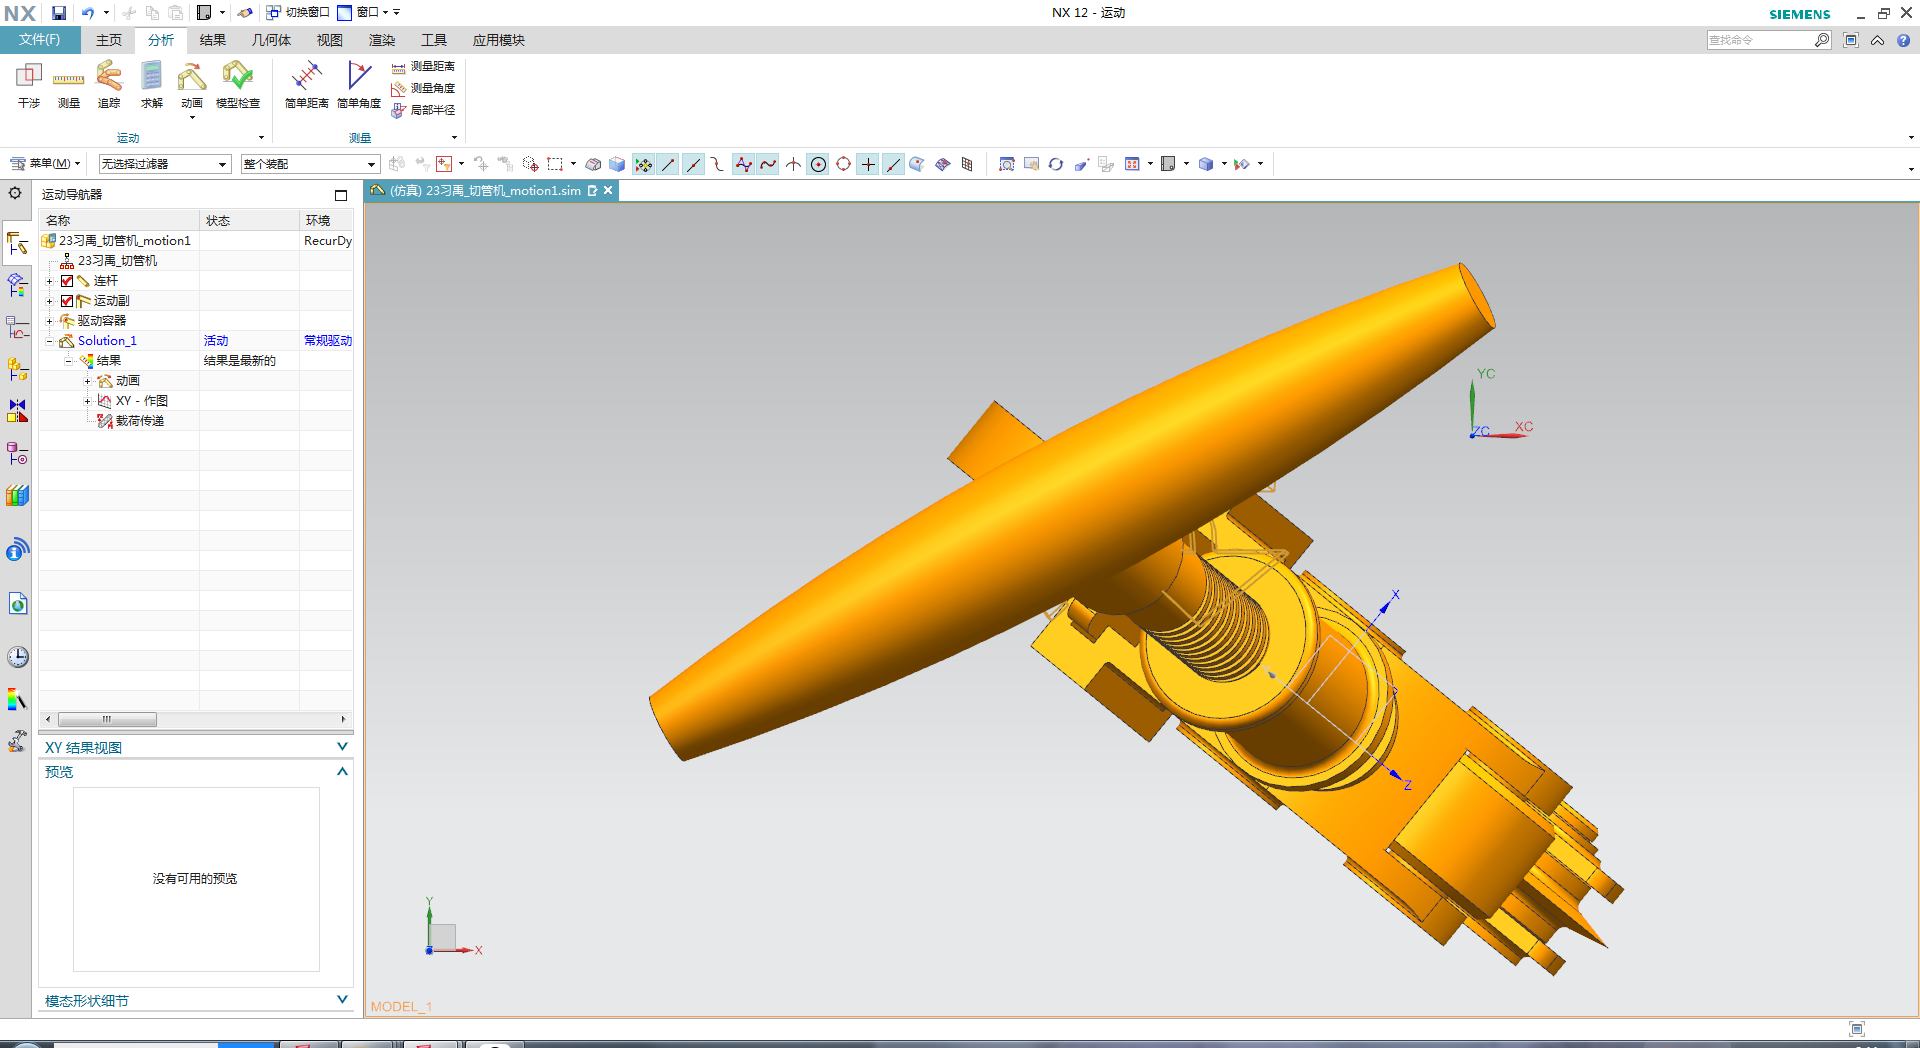Expand the XY 结果视图 panel

coord(342,747)
